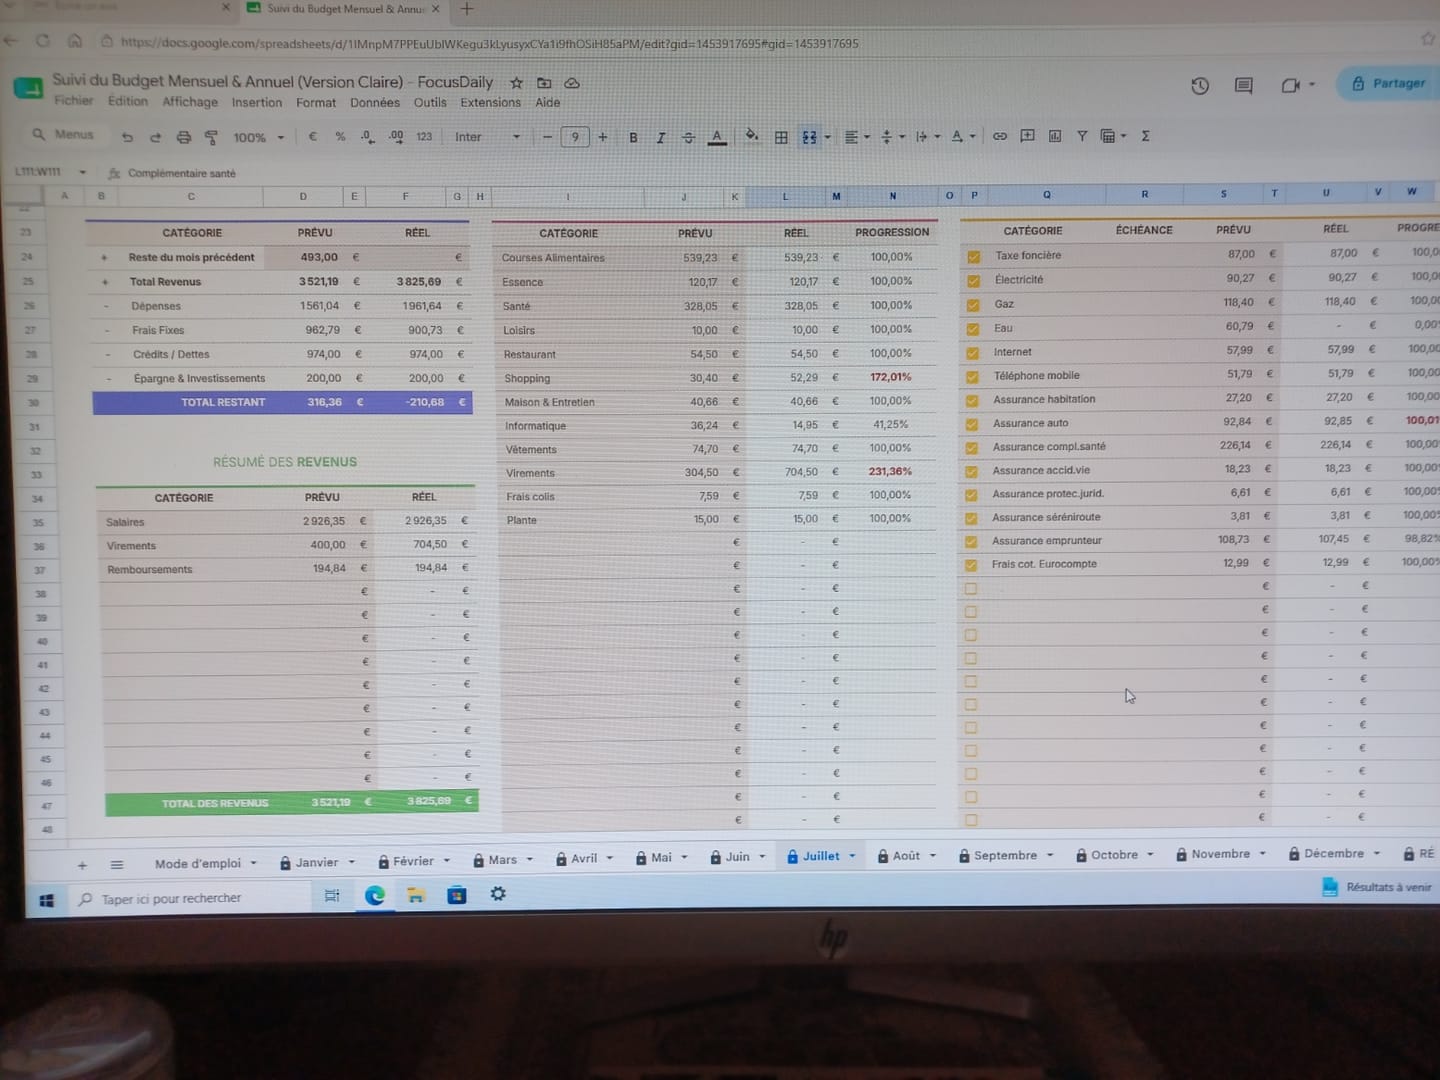Image resolution: width=1440 pixels, height=1080 pixels.
Task: Open the name box dropdown arrow
Action: (x=82, y=172)
